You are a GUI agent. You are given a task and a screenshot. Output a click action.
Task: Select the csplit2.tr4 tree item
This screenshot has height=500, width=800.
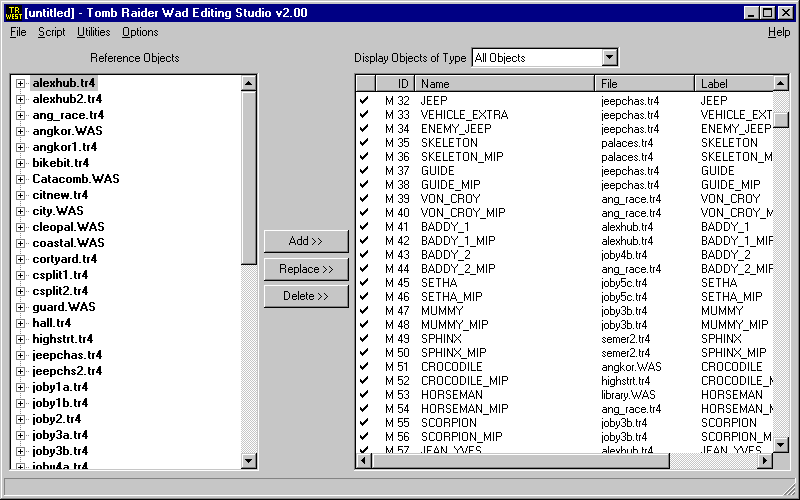(x=60, y=291)
